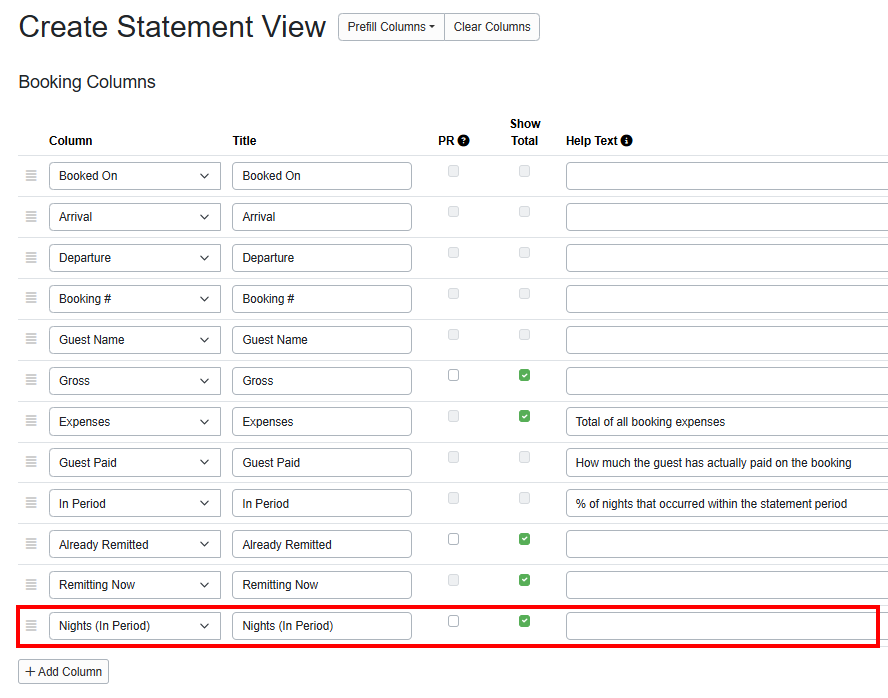Uncheck Show Total for the Gross row
The height and width of the screenshot is (698, 888).
click(524, 375)
